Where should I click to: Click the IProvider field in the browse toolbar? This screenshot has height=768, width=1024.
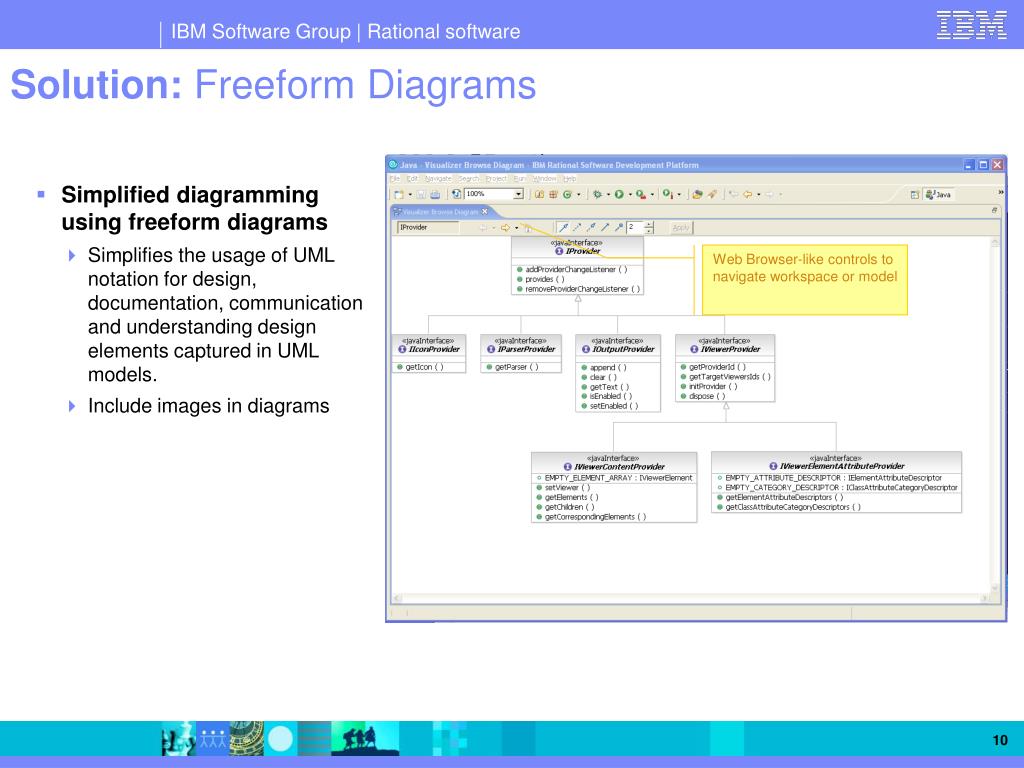tap(428, 227)
